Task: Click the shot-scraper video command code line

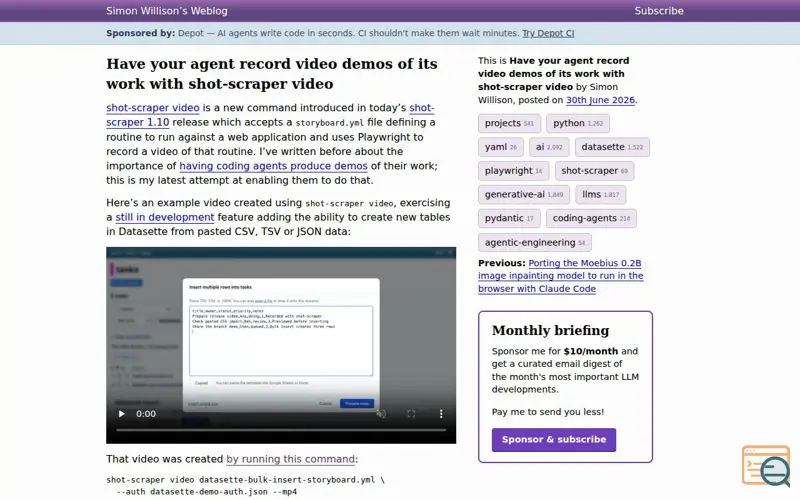Action: tap(245, 480)
